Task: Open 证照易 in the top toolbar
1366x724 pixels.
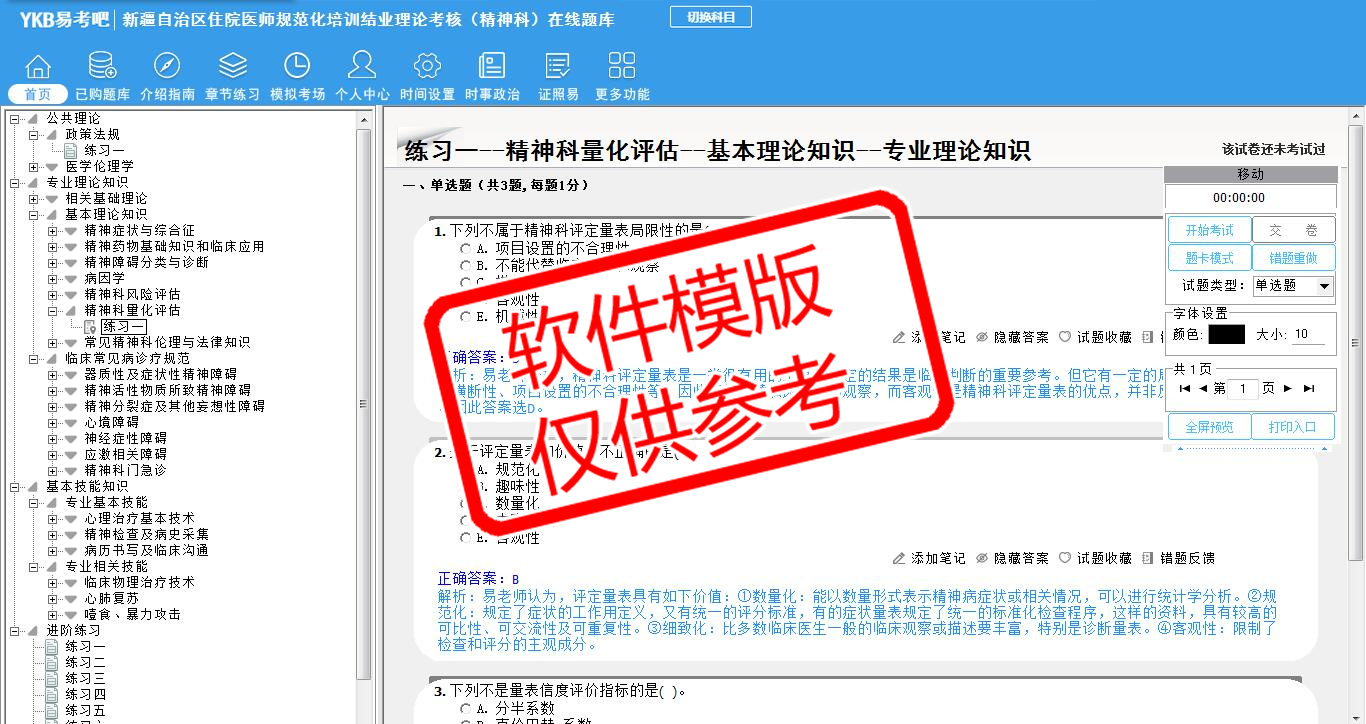Action: [x=558, y=77]
